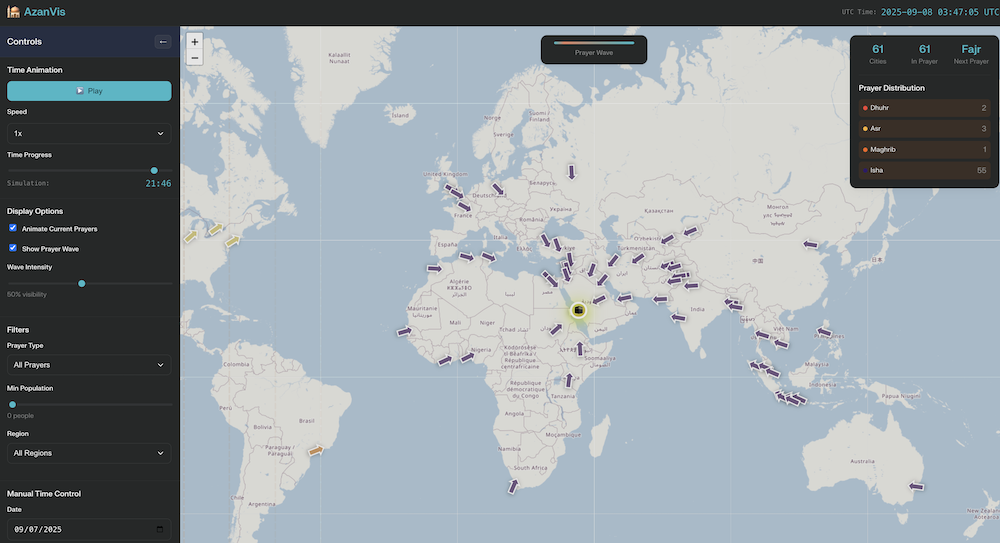The image size is (1000, 543).
Task: Open the Speed dropdown
Action: (89, 133)
